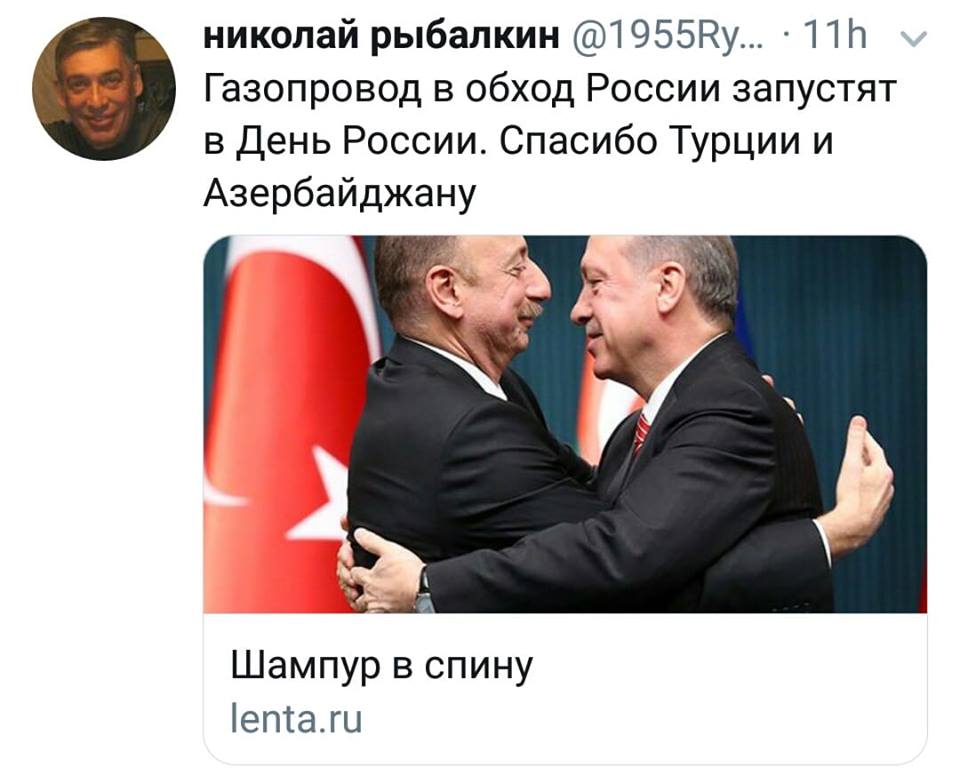960x784 pixels.
Task: Click the word Азербайджану in tweet
Action: coord(340,194)
